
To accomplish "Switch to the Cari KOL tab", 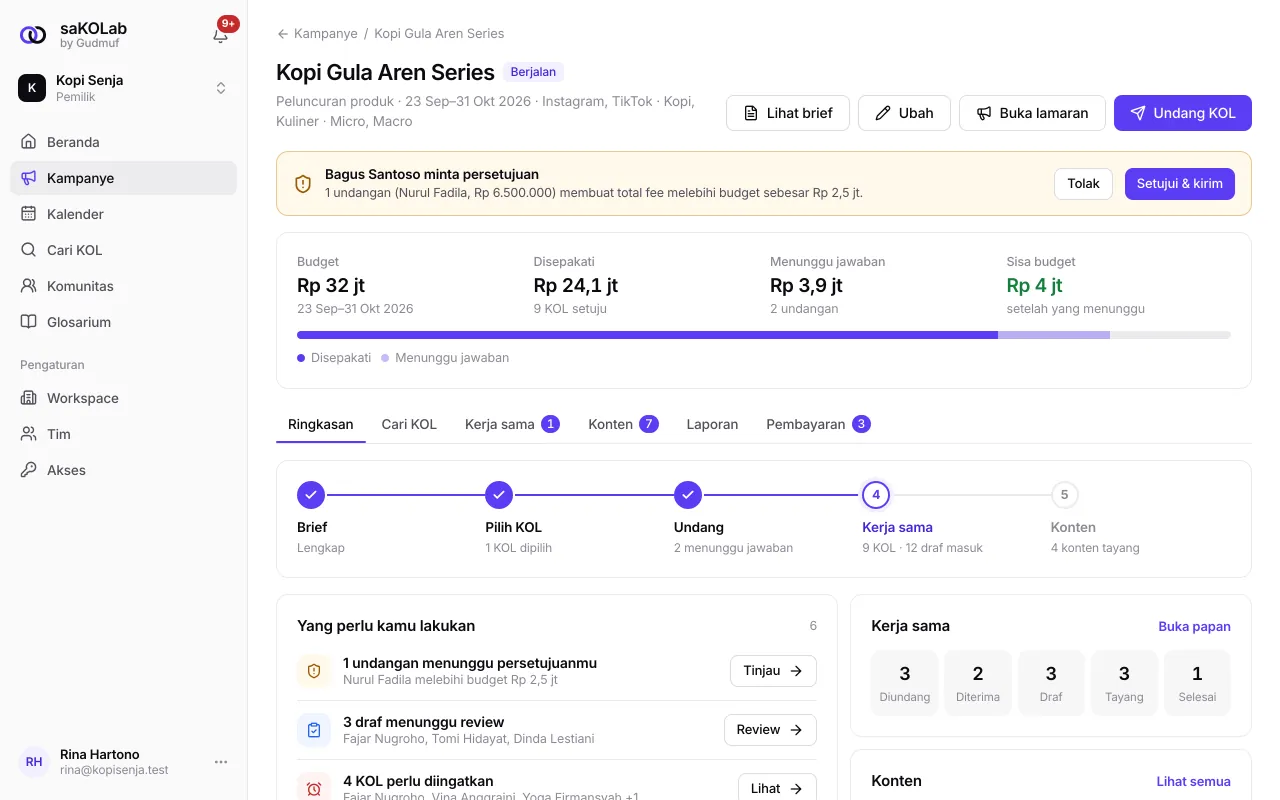I will pyautogui.click(x=409, y=424).
